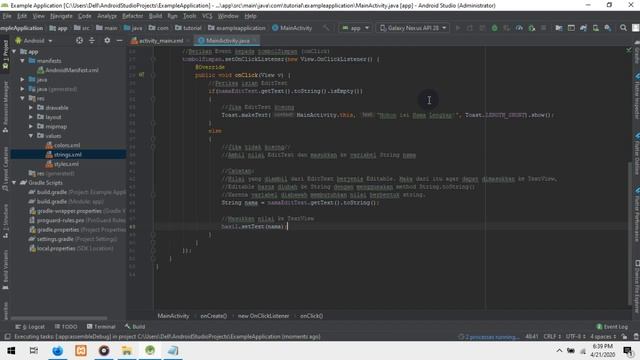Viewport: 640px width, 360px height.
Task: Open Firefox from the taskbar
Action: coord(58,351)
